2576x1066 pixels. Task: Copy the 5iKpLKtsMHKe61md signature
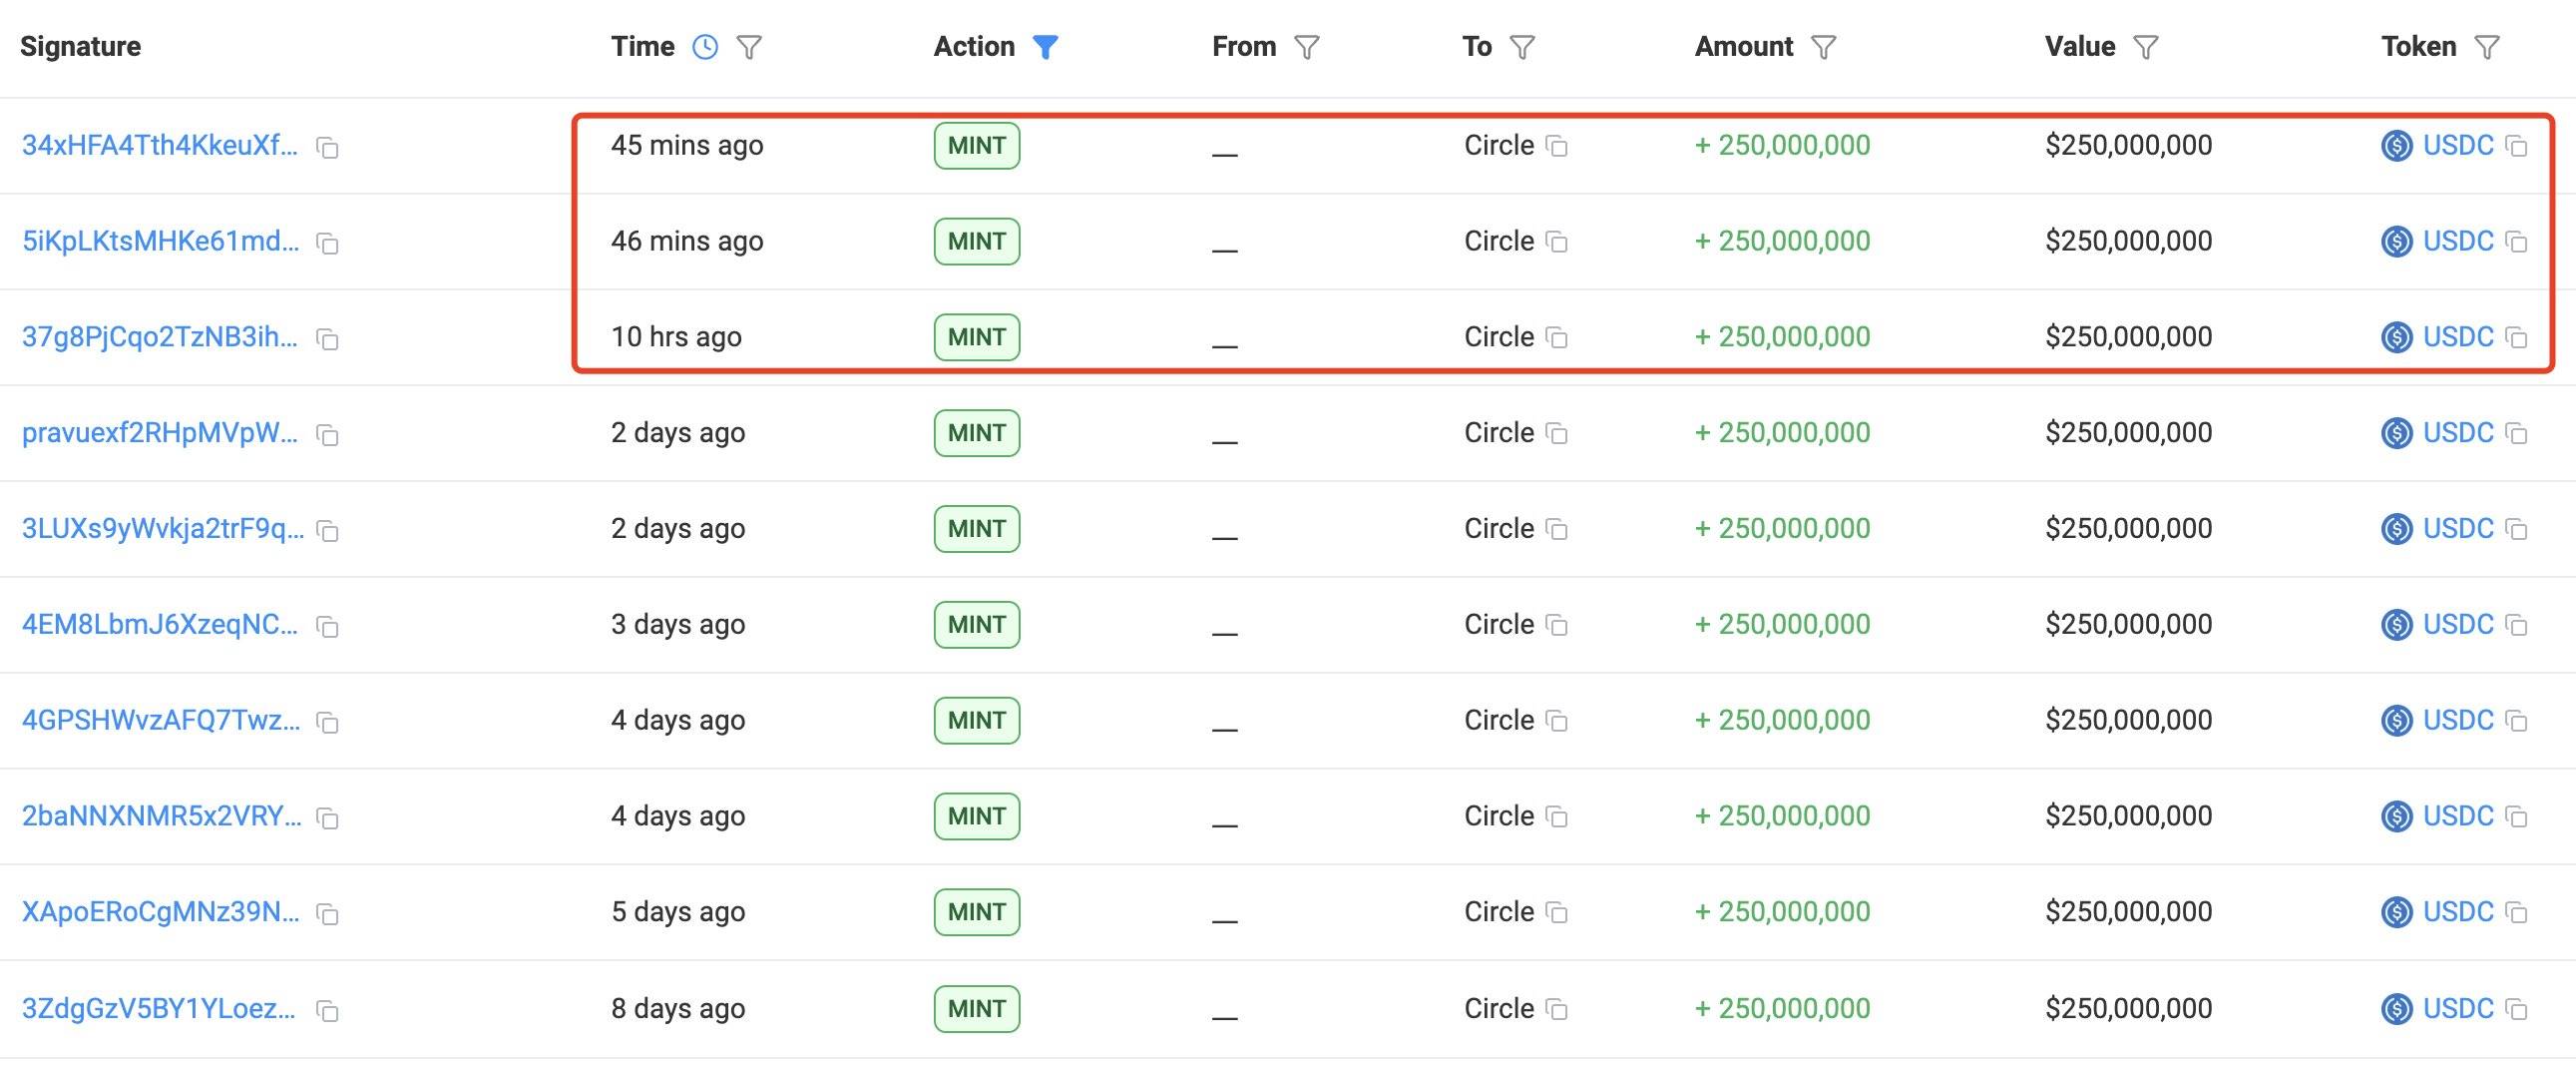coord(327,243)
